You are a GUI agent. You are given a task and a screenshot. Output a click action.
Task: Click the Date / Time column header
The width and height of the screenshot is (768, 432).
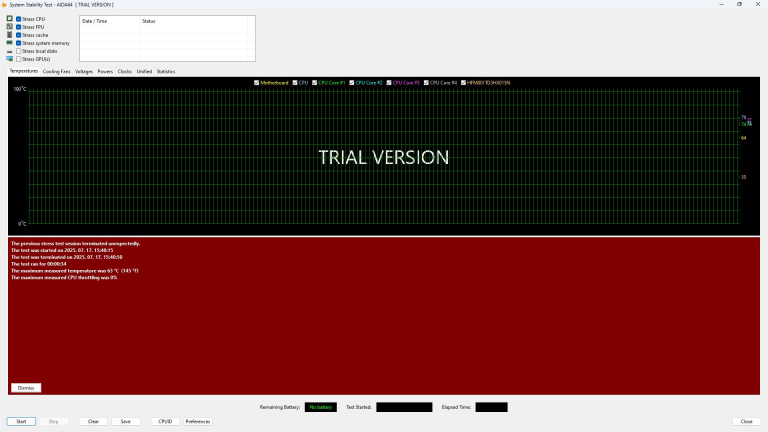(x=110, y=21)
